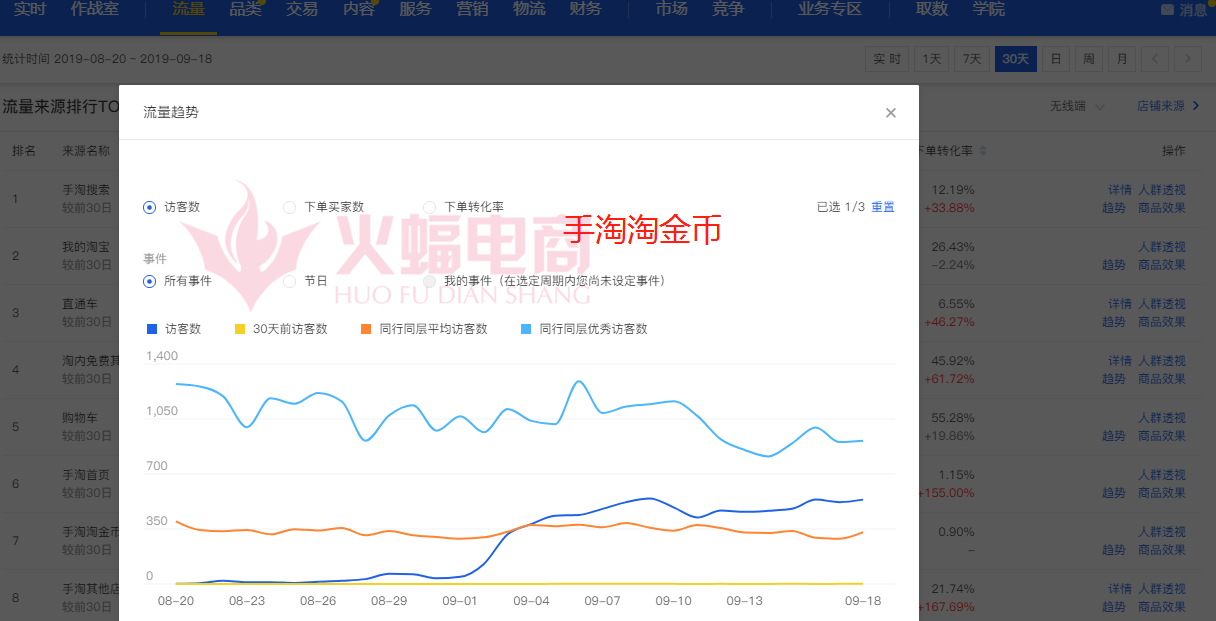This screenshot has height=621, width=1216.
Task: Click the previous period left arrow icon
Action: 1155,59
